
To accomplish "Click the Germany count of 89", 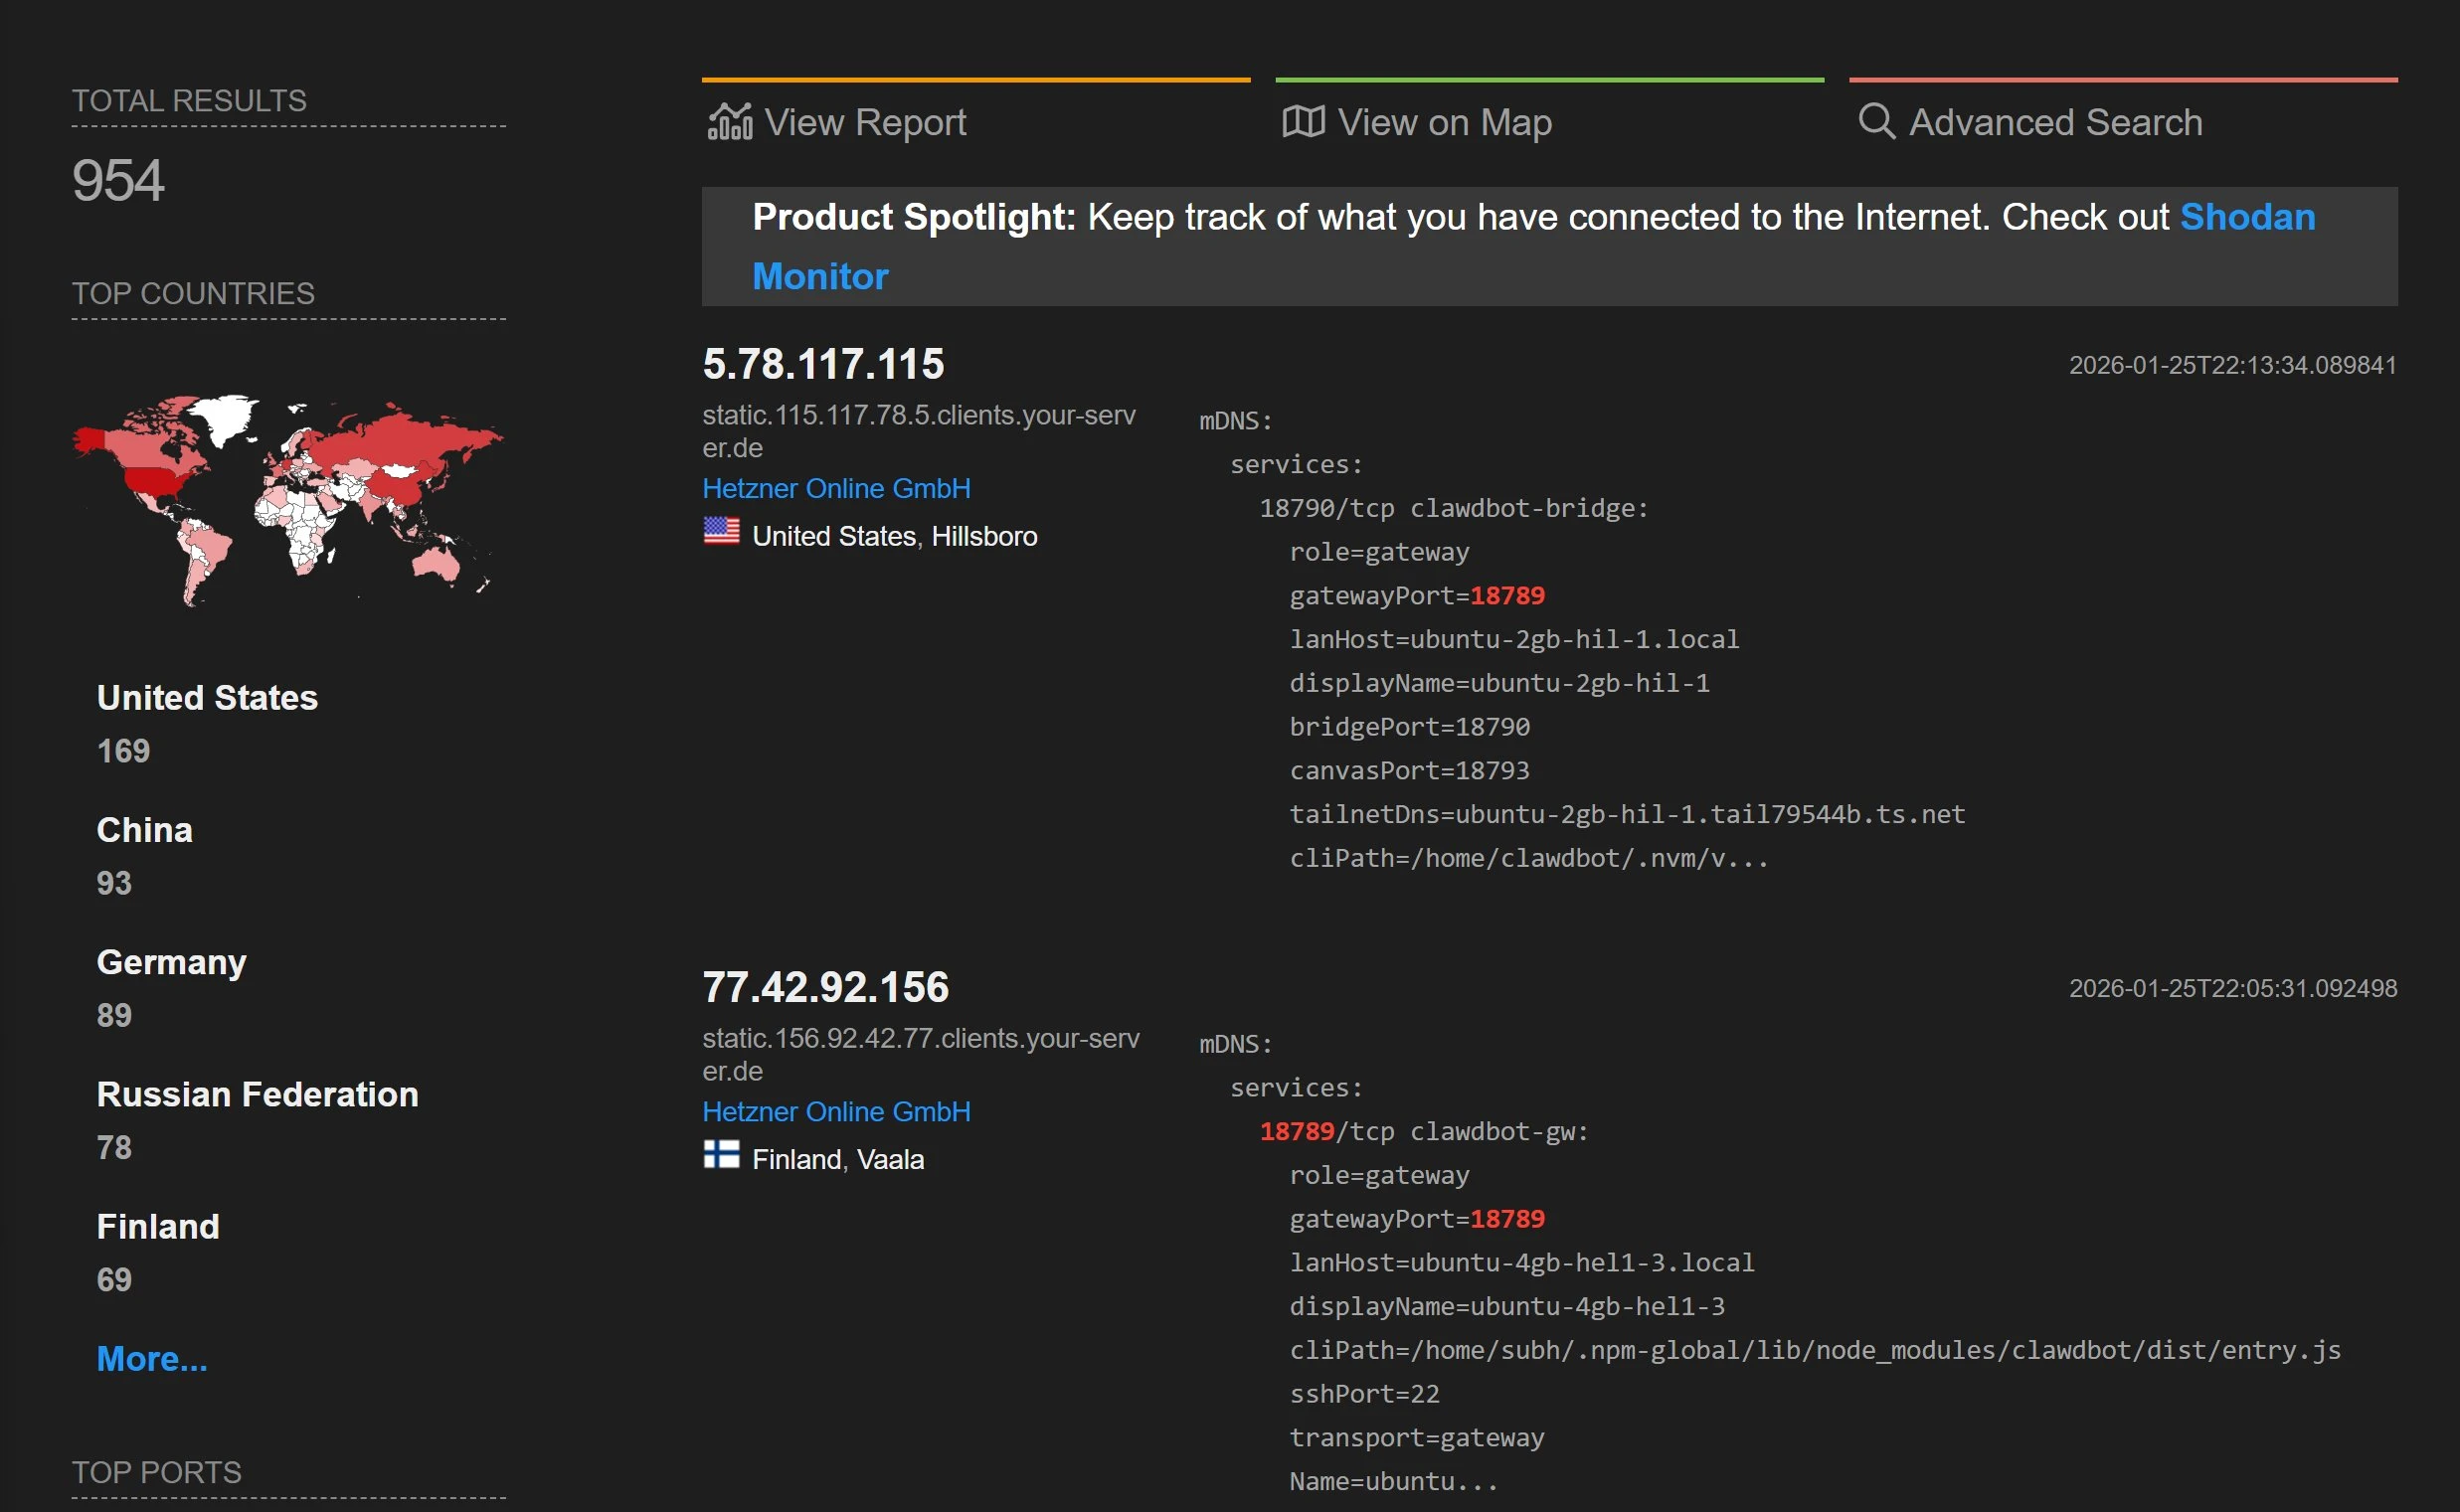I will (x=114, y=1014).
